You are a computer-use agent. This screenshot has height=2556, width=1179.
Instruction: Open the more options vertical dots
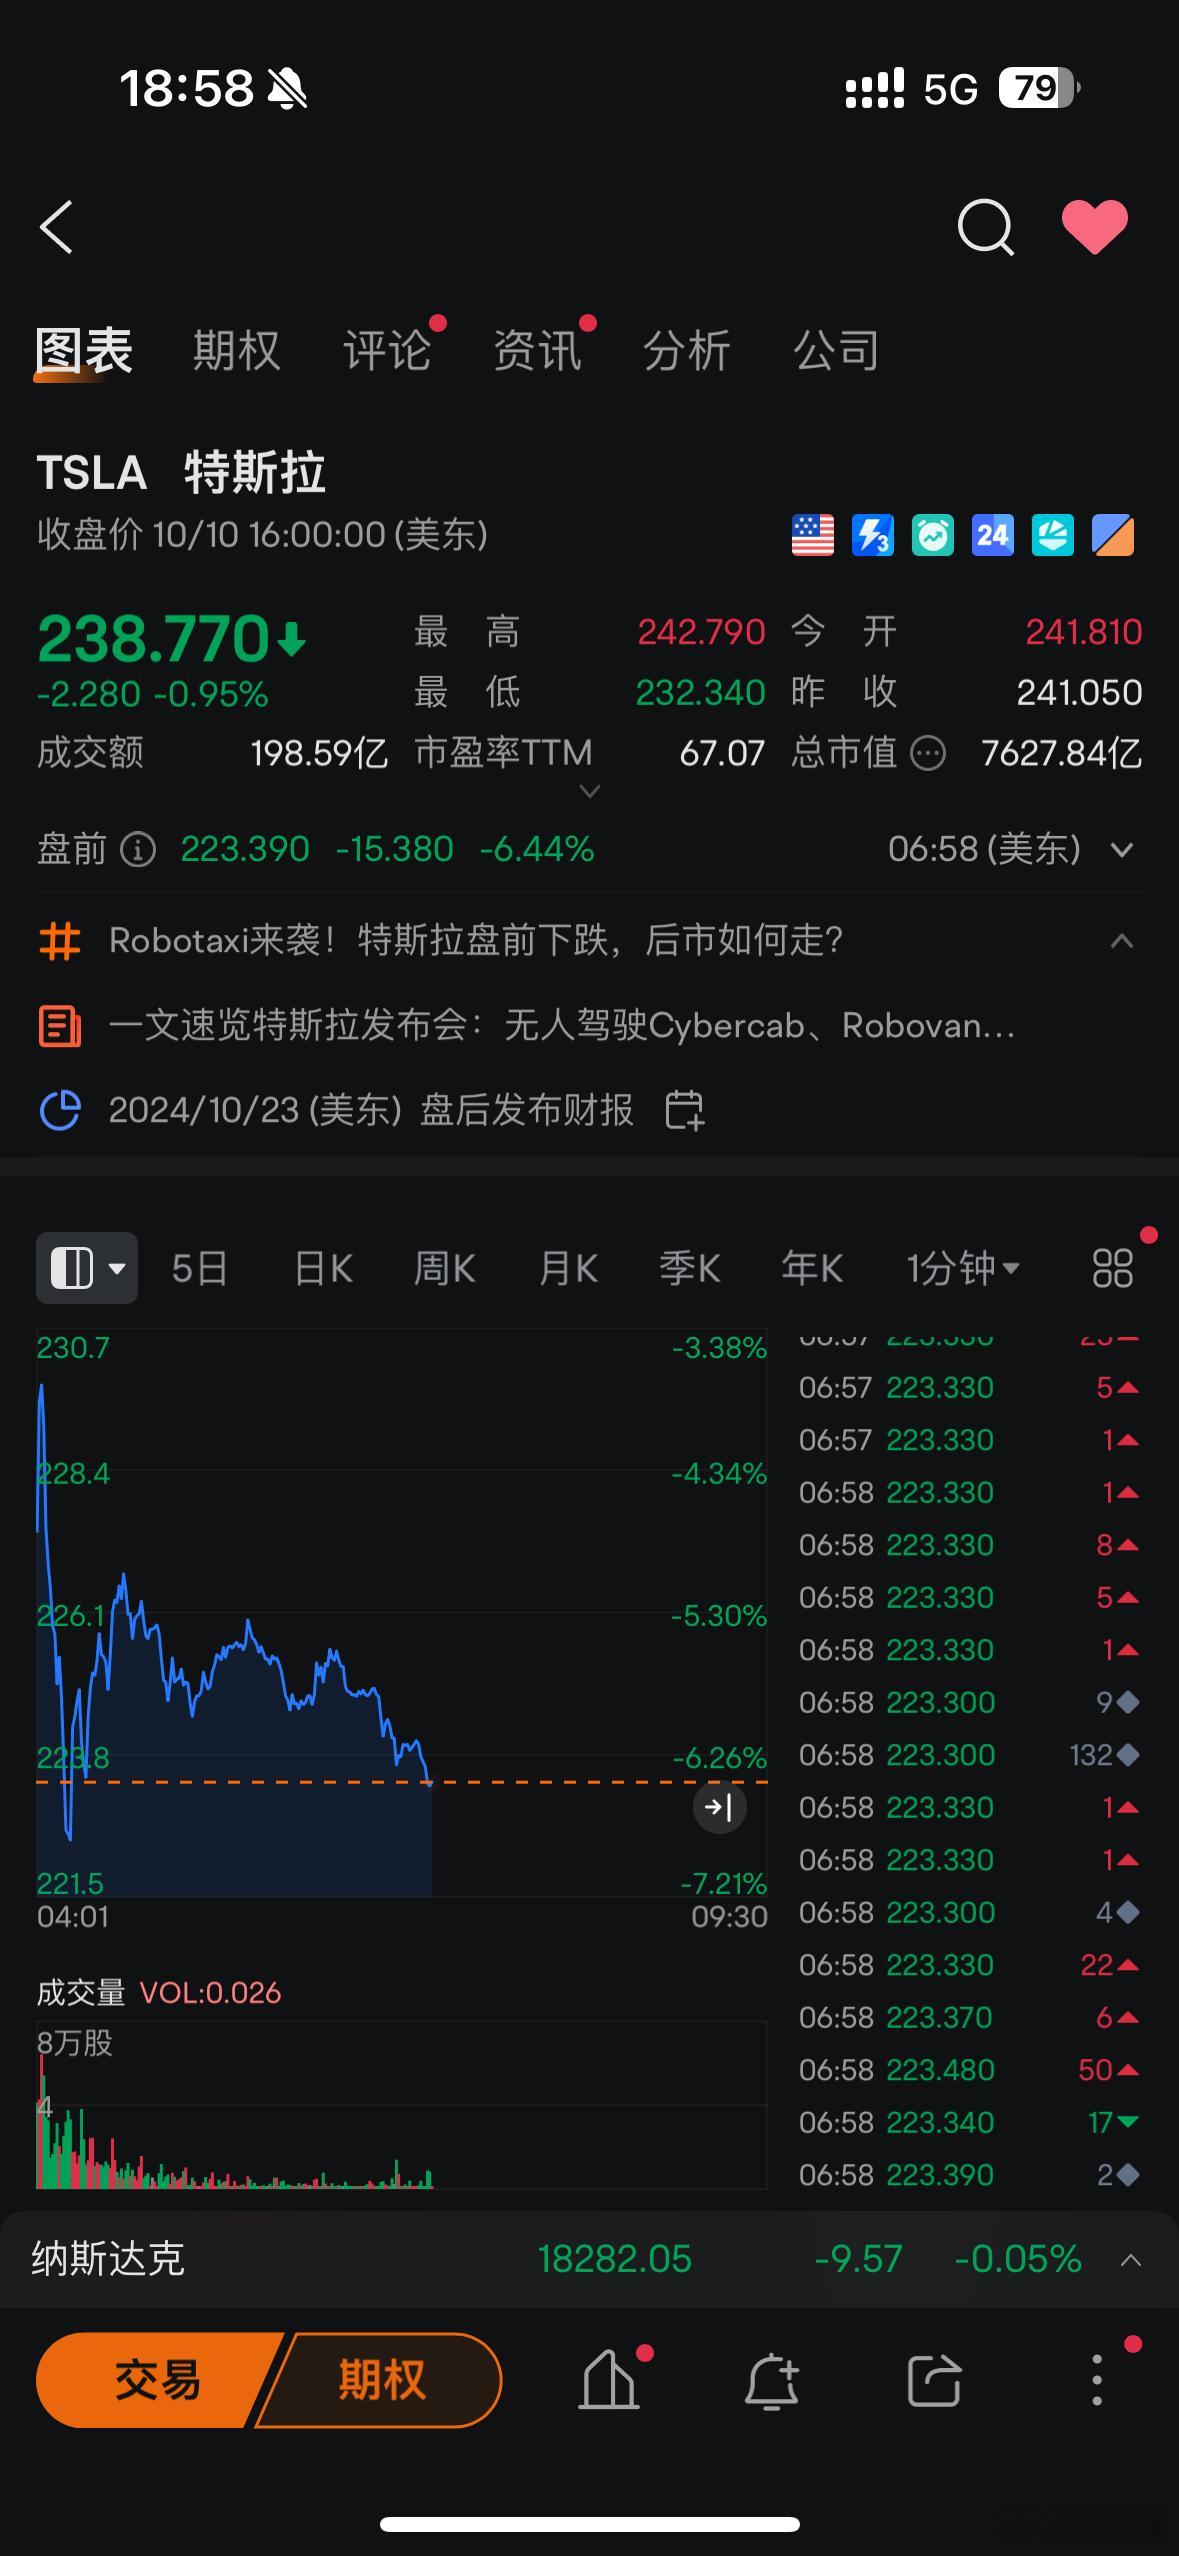1097,2380
